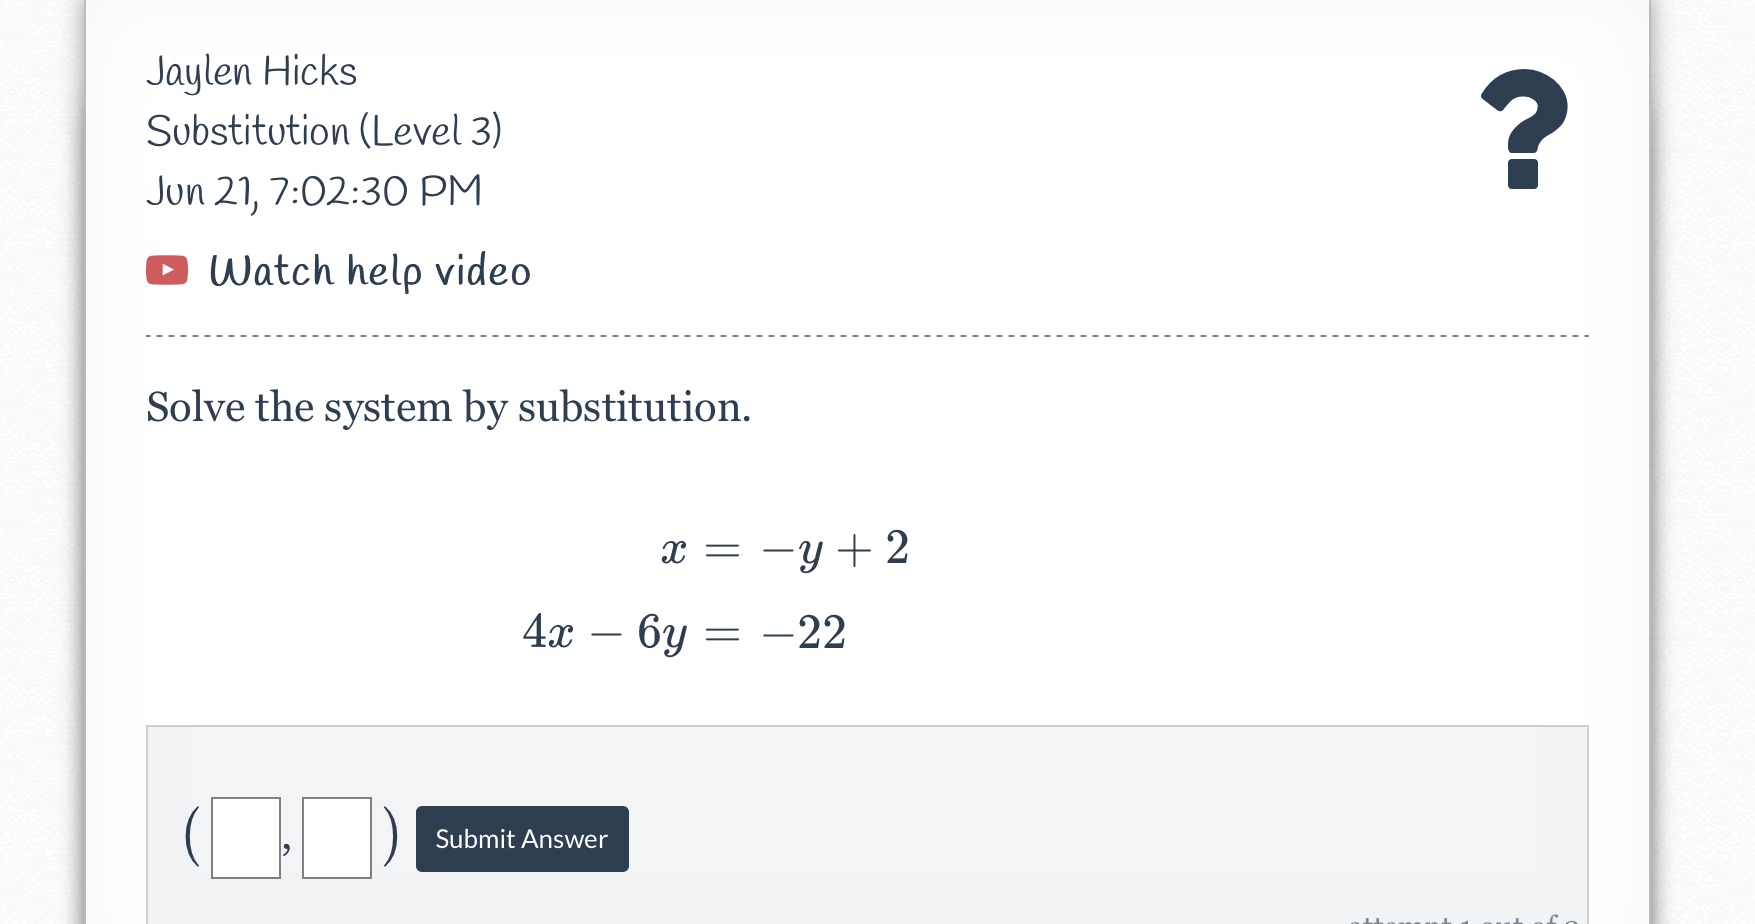Viewport: 1755px width, 924px height.
Task: Click the student name Jaylen Hicks
Action: pos(252,70)
